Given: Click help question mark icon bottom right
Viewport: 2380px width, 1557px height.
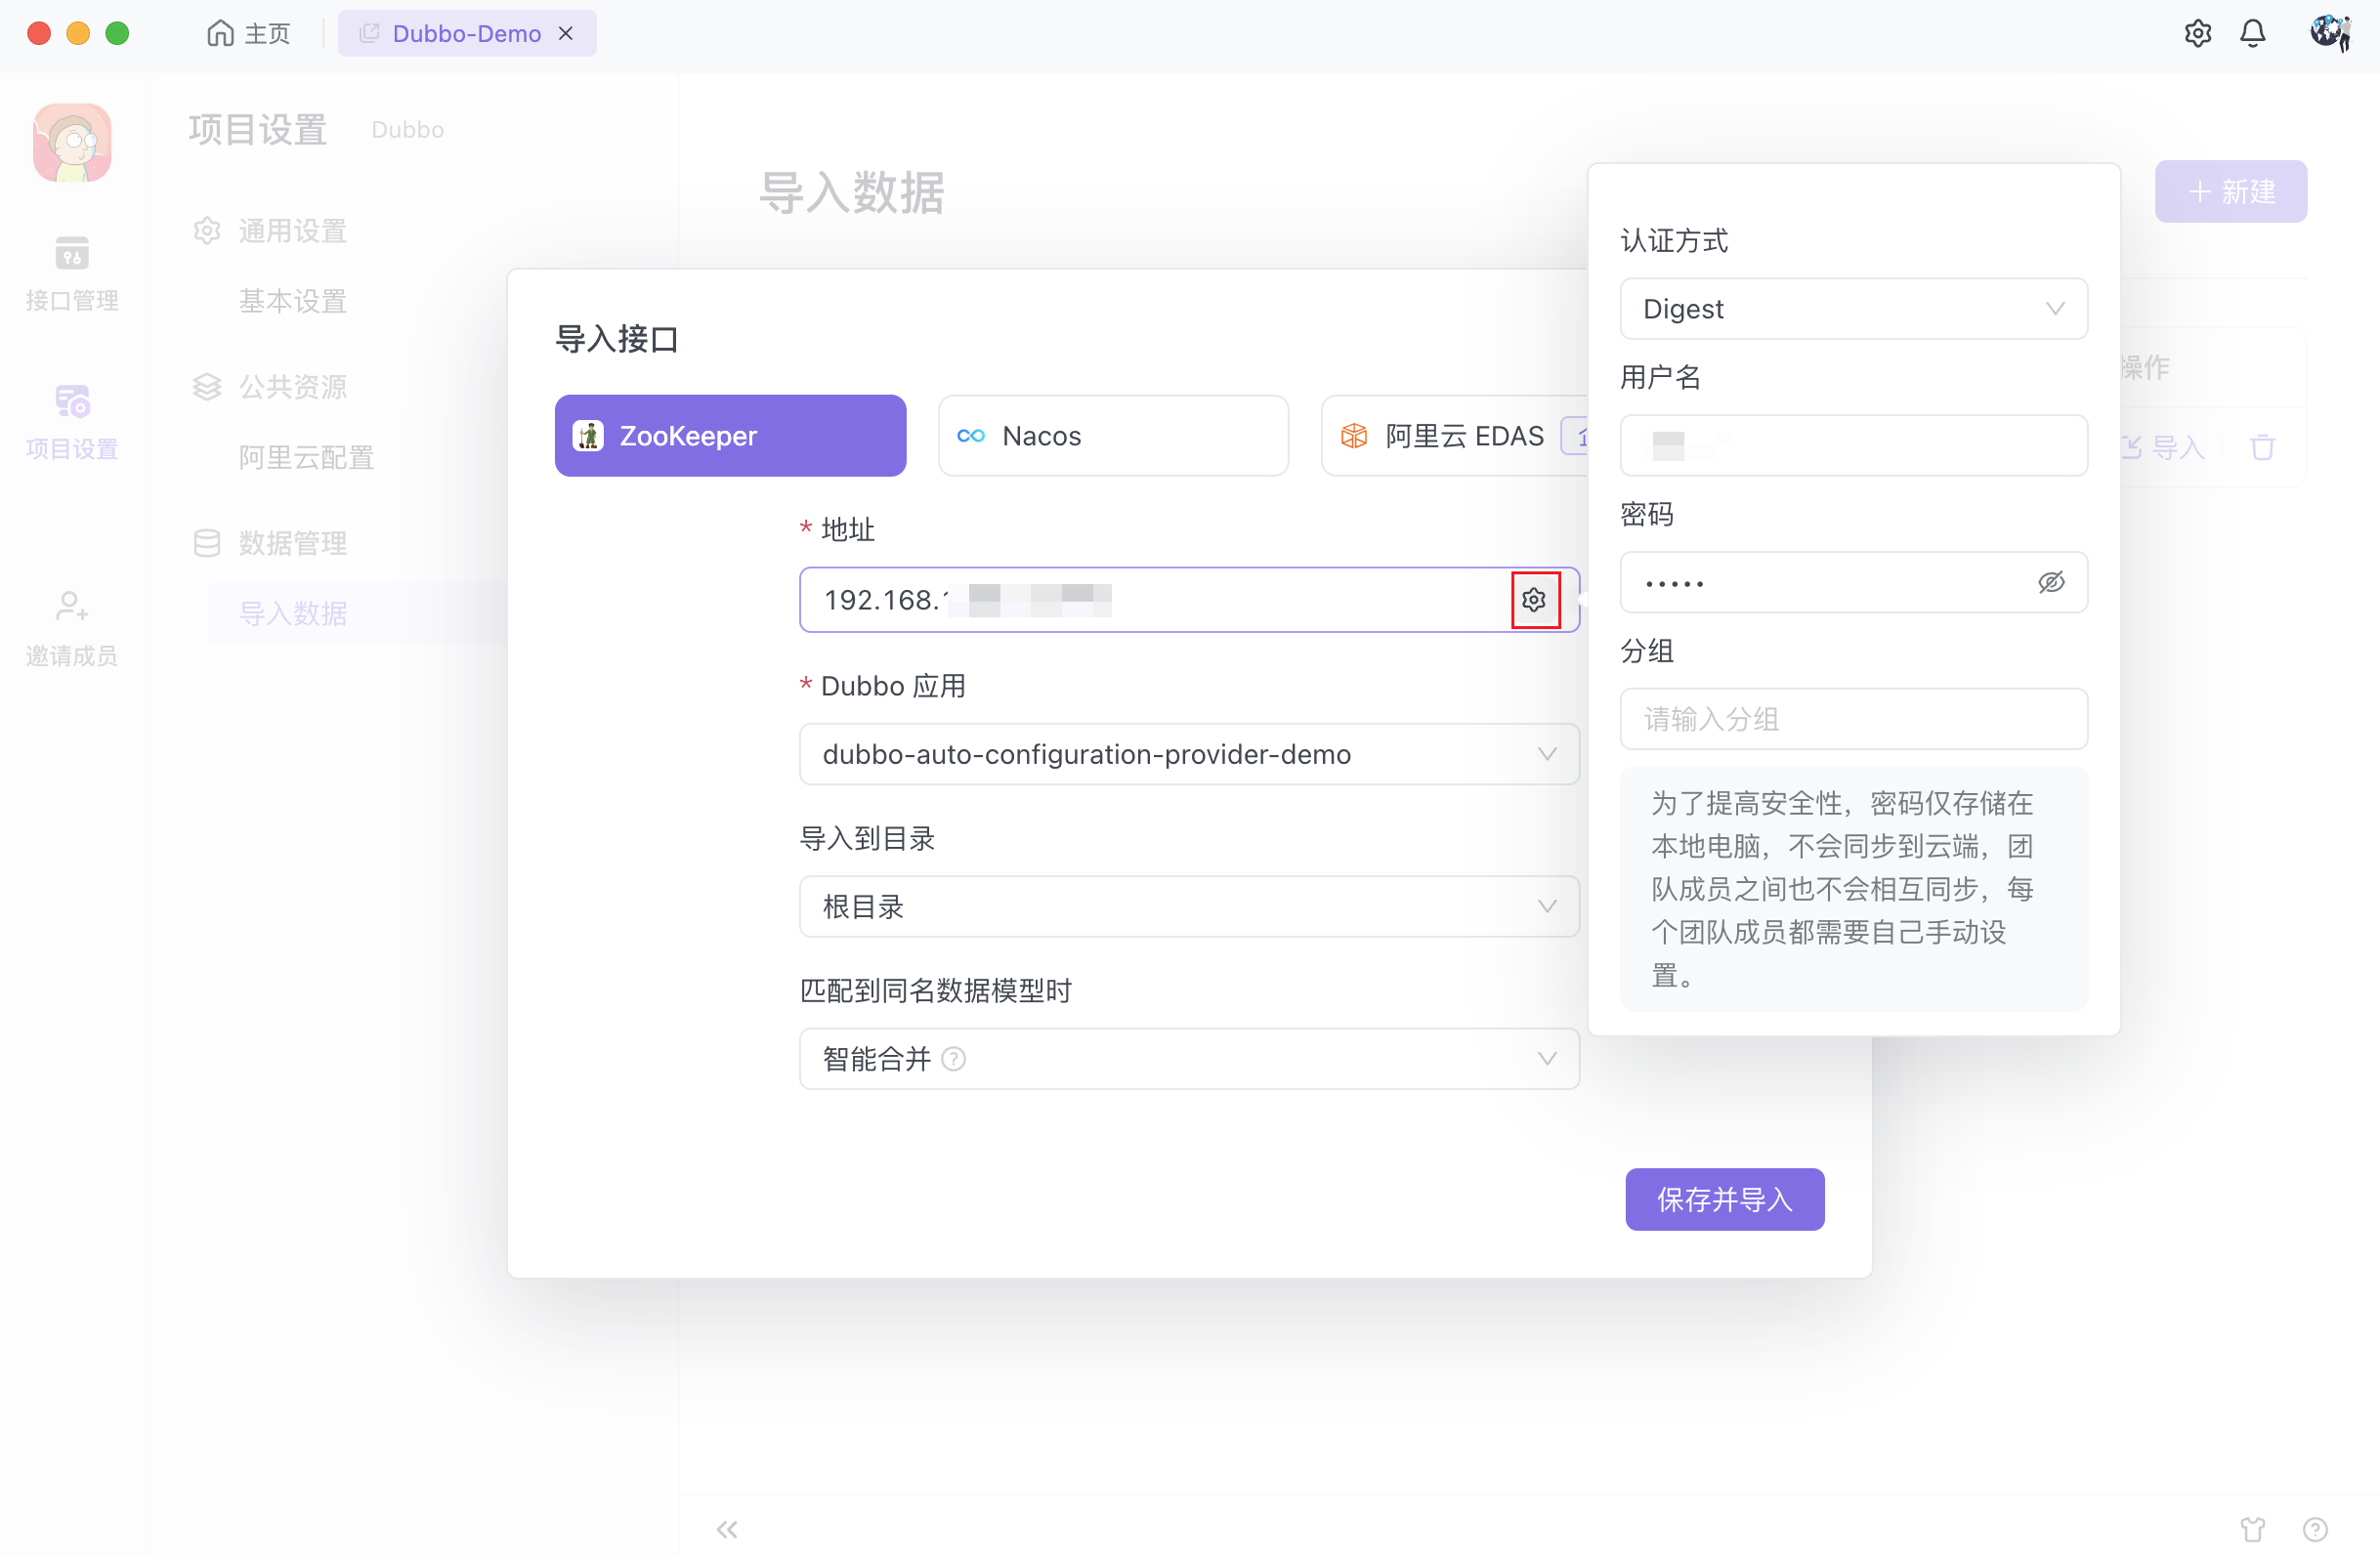Looking at the screenshot, I should coord(2315,1528).
